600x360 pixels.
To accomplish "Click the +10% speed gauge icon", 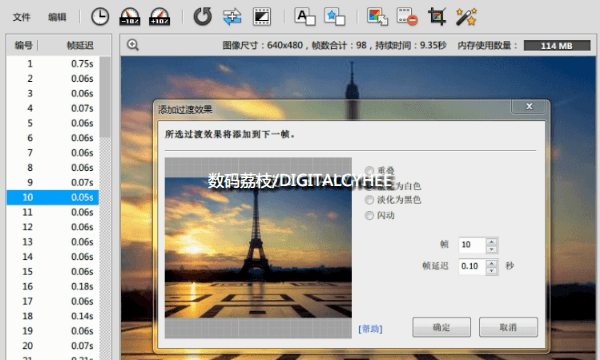I will tap(160, 17).
